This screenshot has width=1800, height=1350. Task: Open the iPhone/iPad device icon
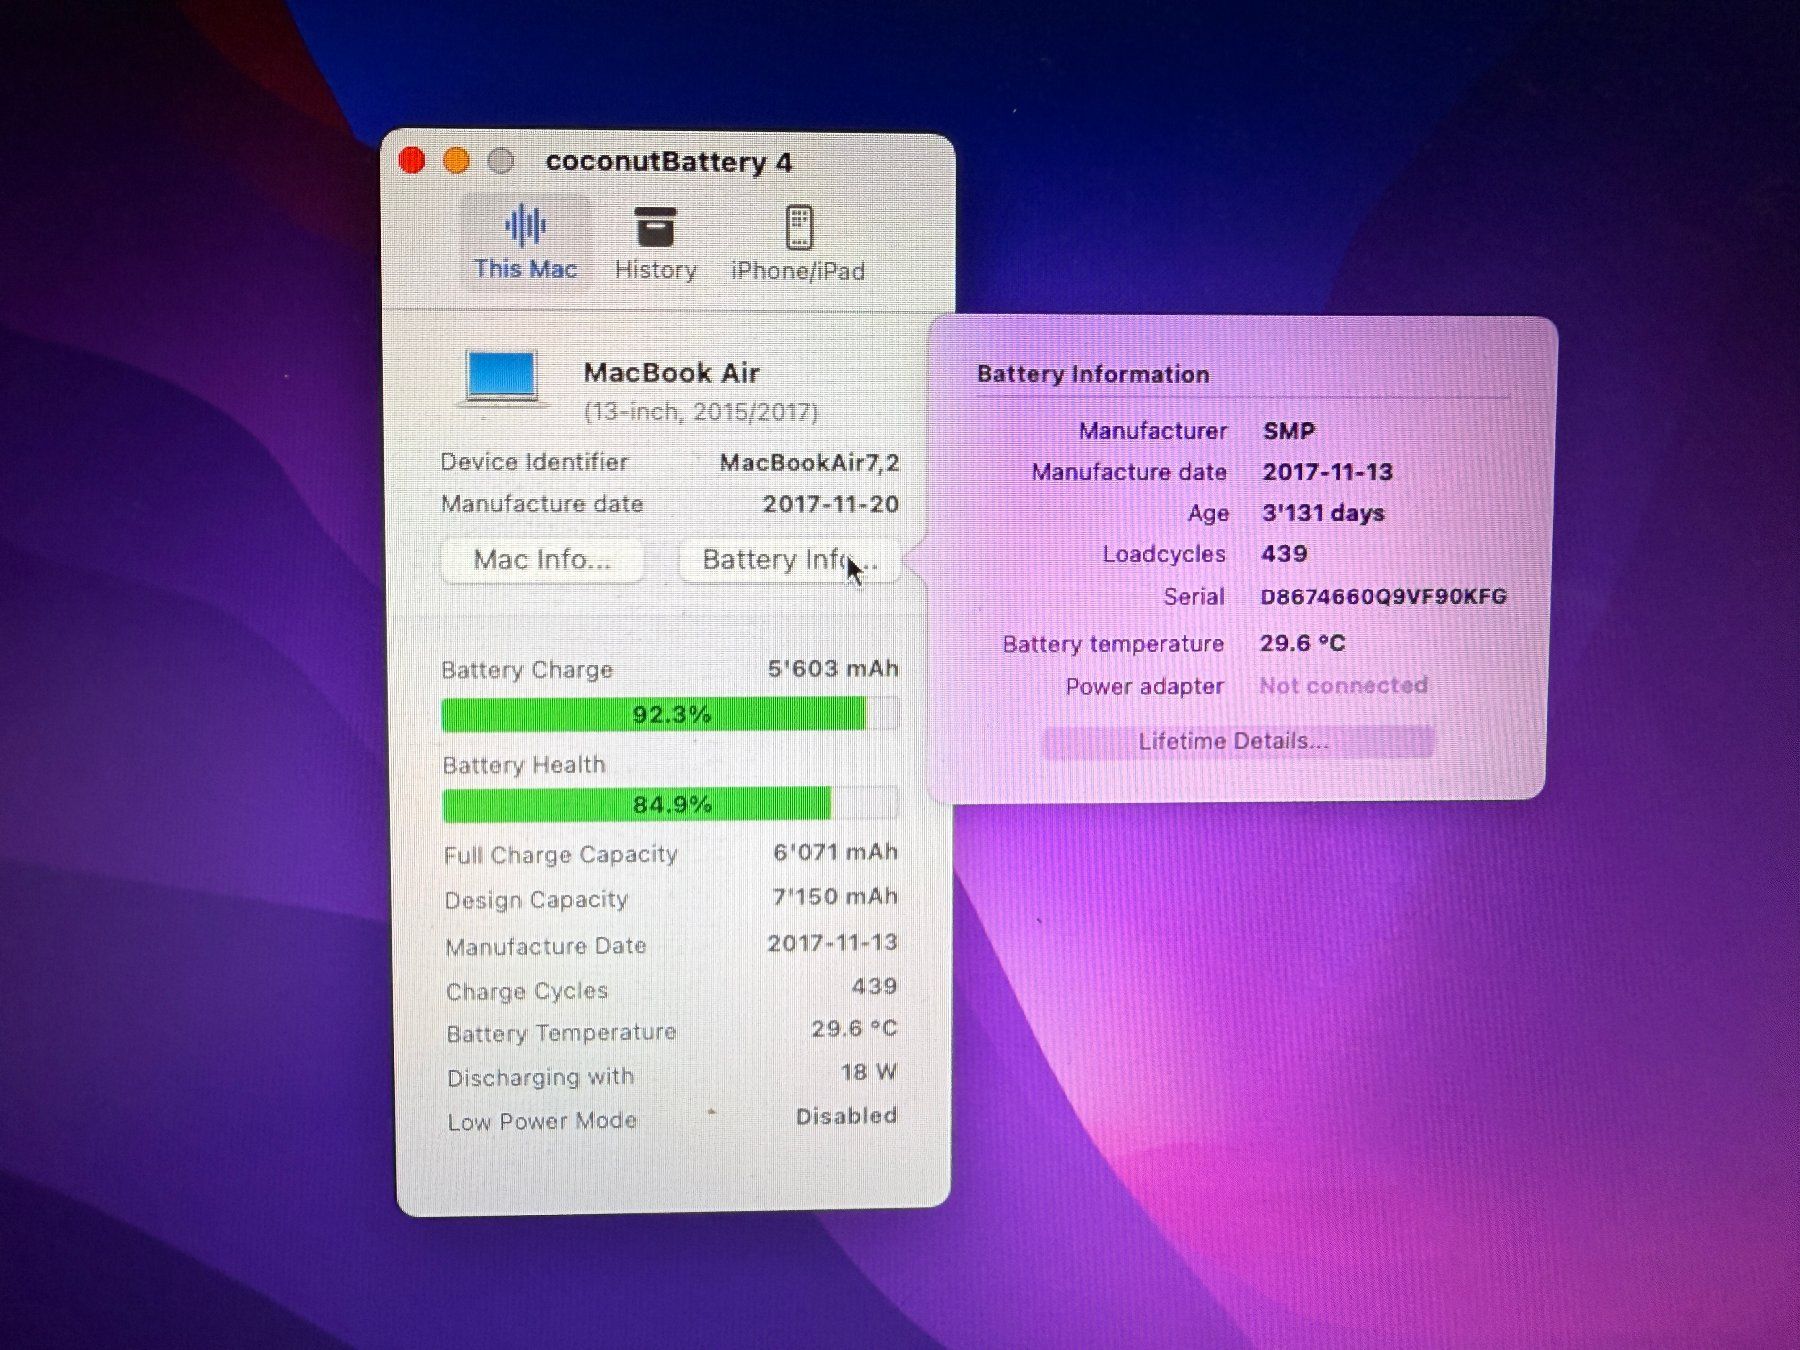click(798, 227)
